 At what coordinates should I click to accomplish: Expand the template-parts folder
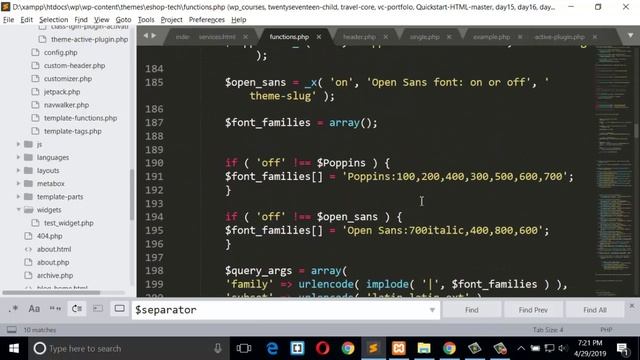(18, 196)
